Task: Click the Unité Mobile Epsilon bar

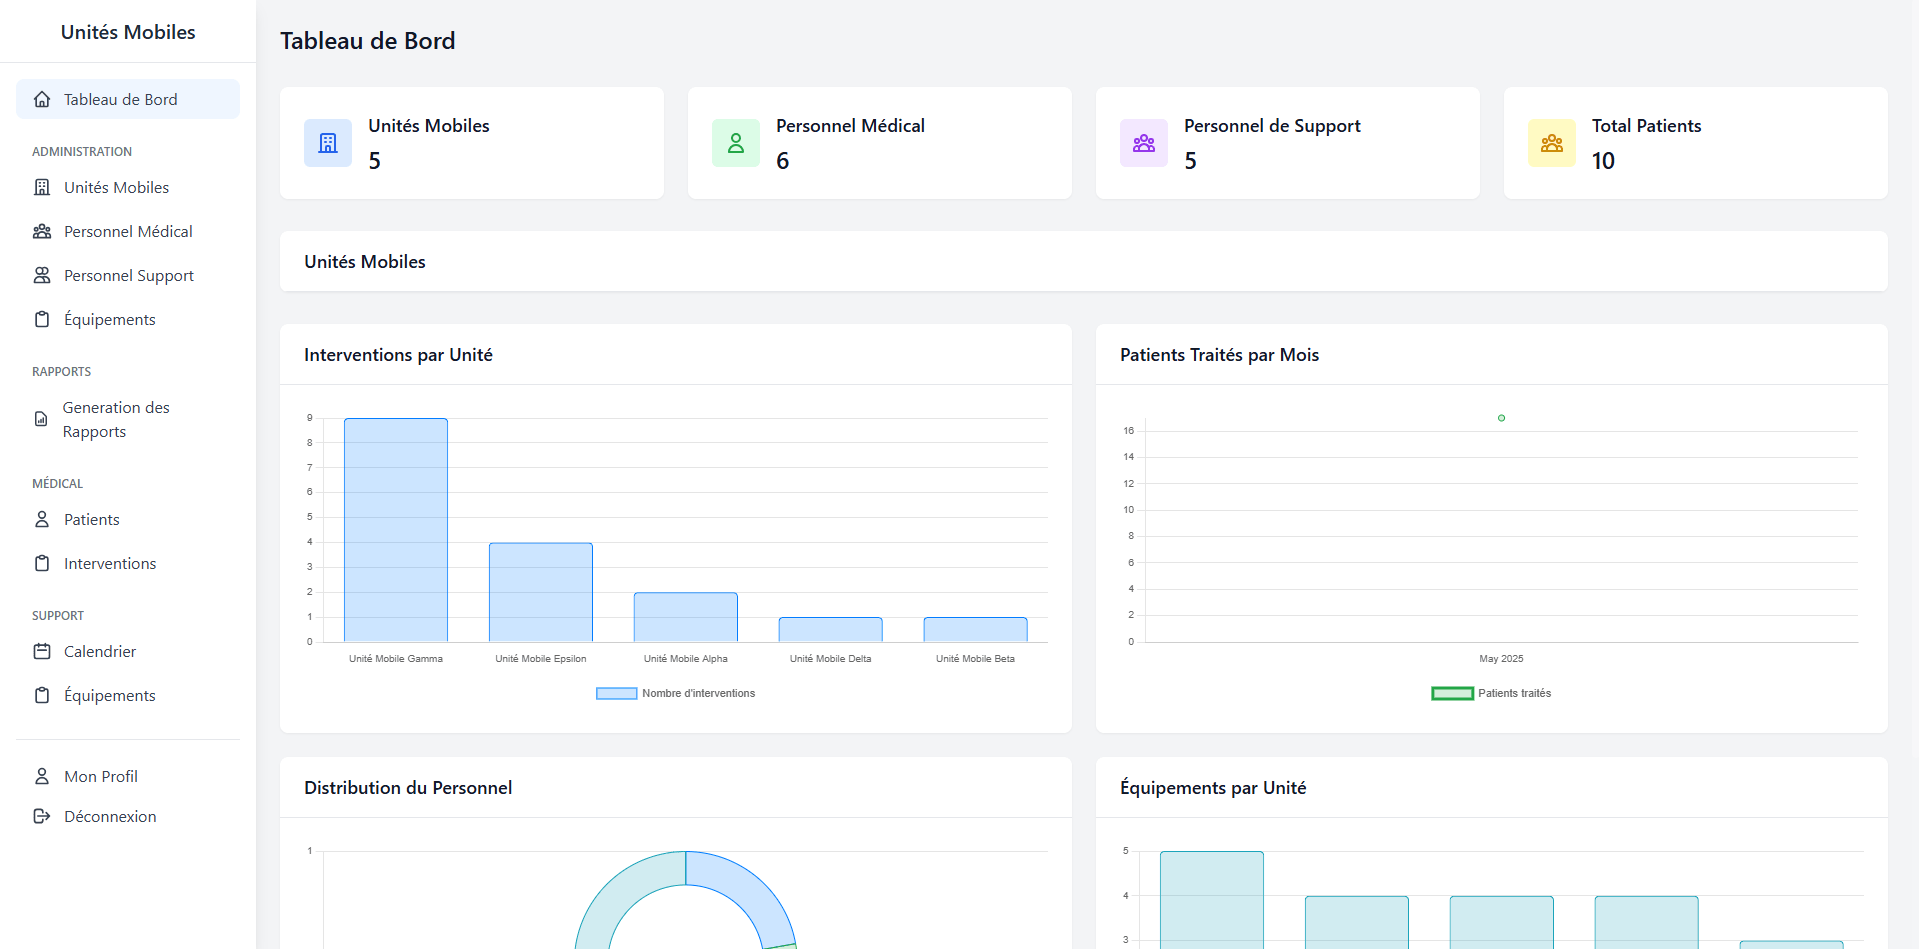Action: [x=541, y=592]
